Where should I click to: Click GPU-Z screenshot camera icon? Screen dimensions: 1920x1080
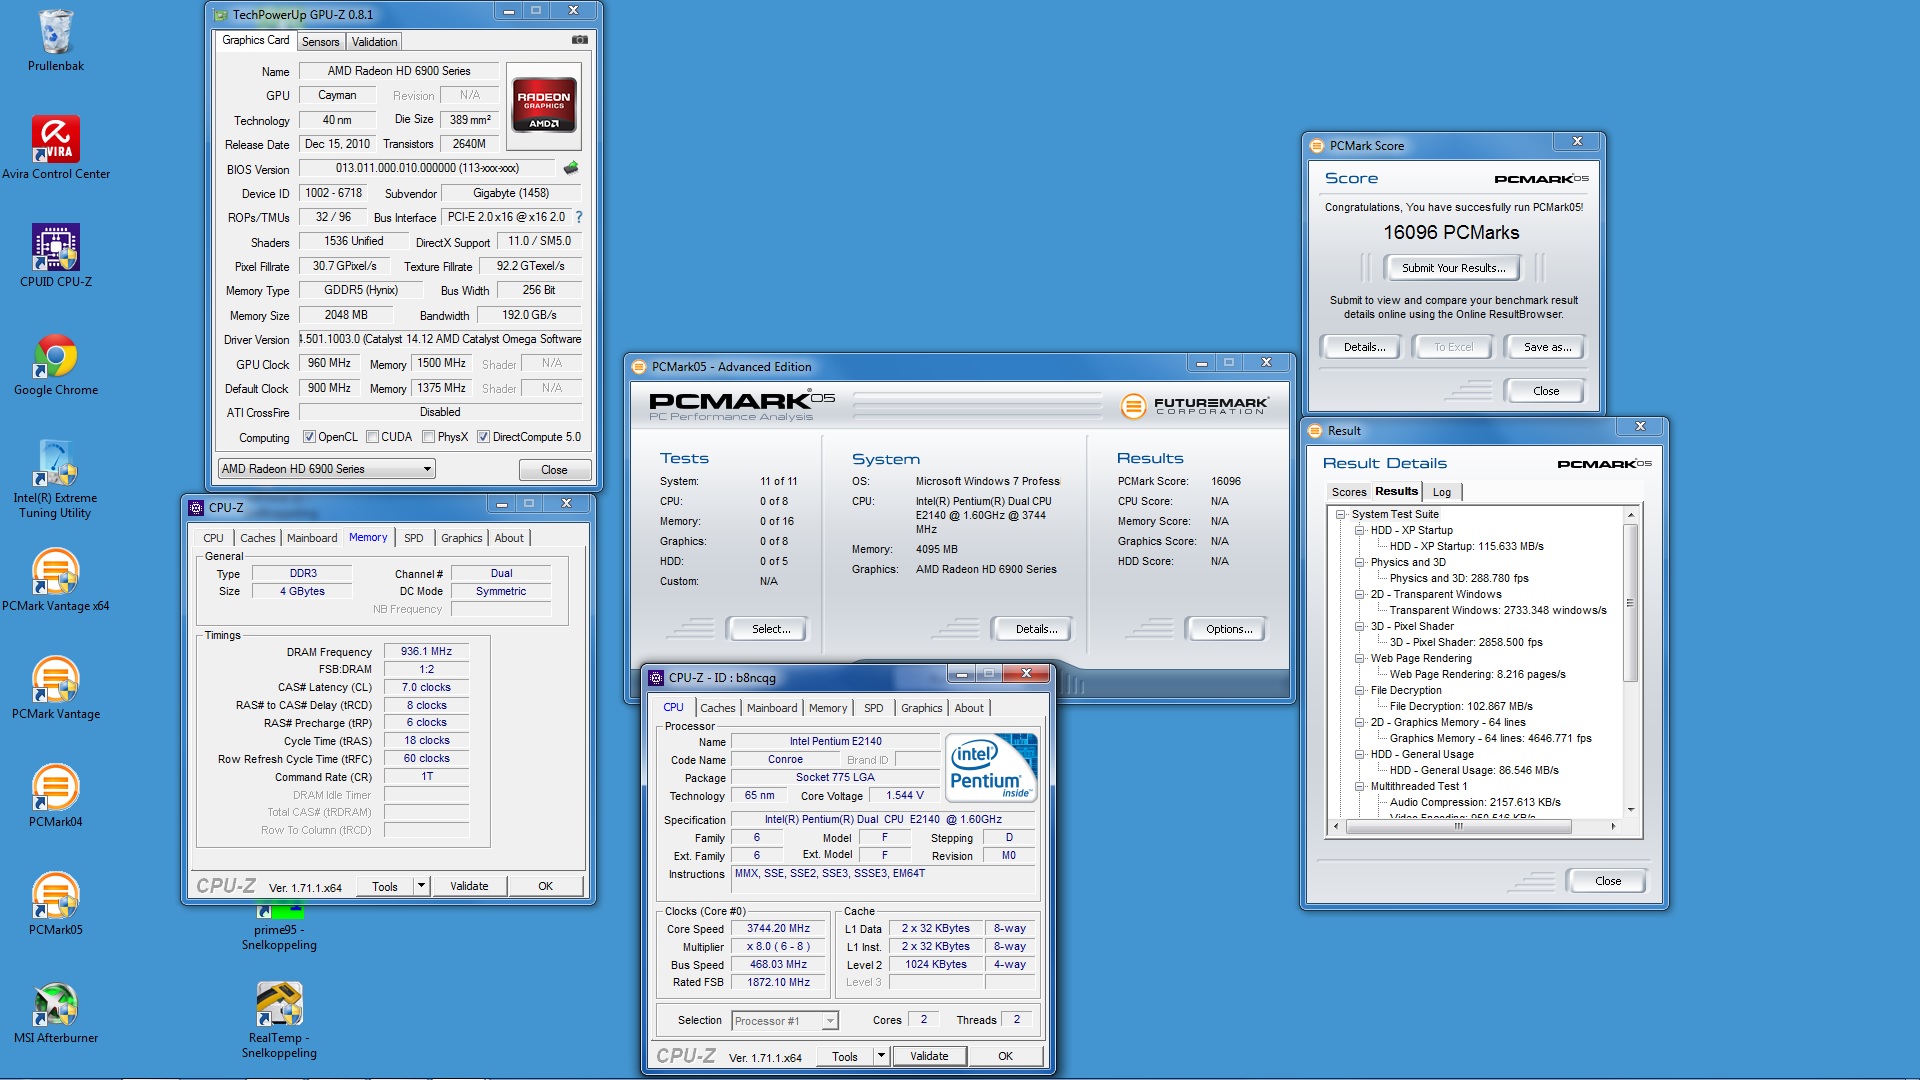point(579,40)
